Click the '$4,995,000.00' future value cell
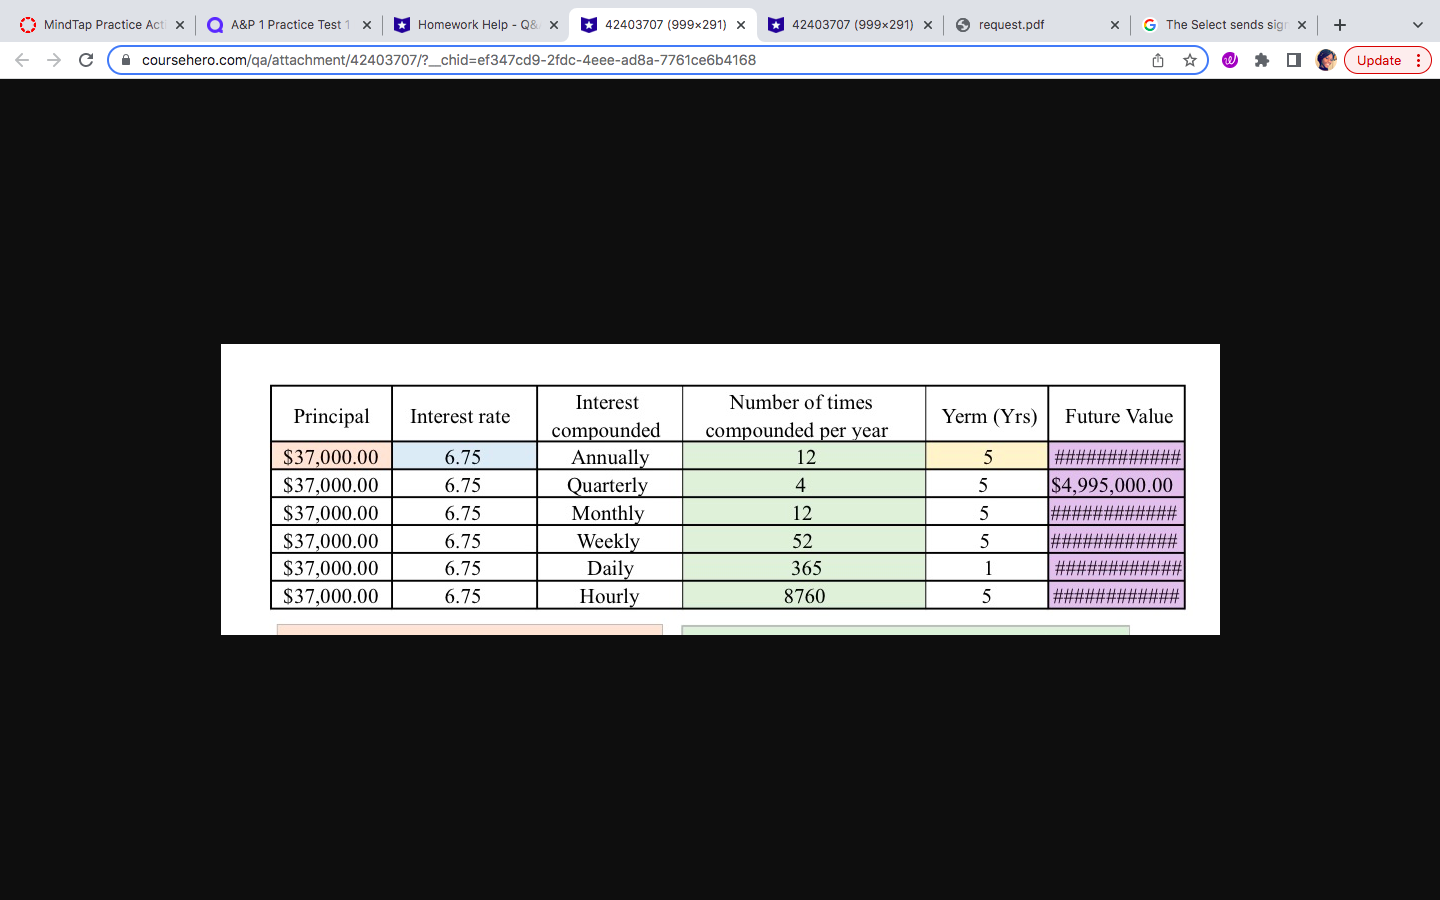The height and width of the screenshot is (900, 1440). [1116, 484]
